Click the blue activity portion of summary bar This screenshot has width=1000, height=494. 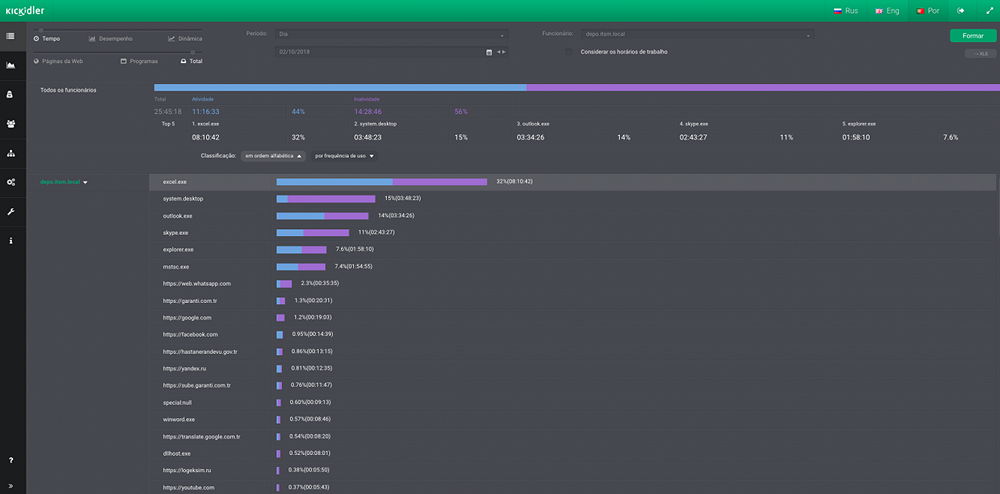pos(340,87)
